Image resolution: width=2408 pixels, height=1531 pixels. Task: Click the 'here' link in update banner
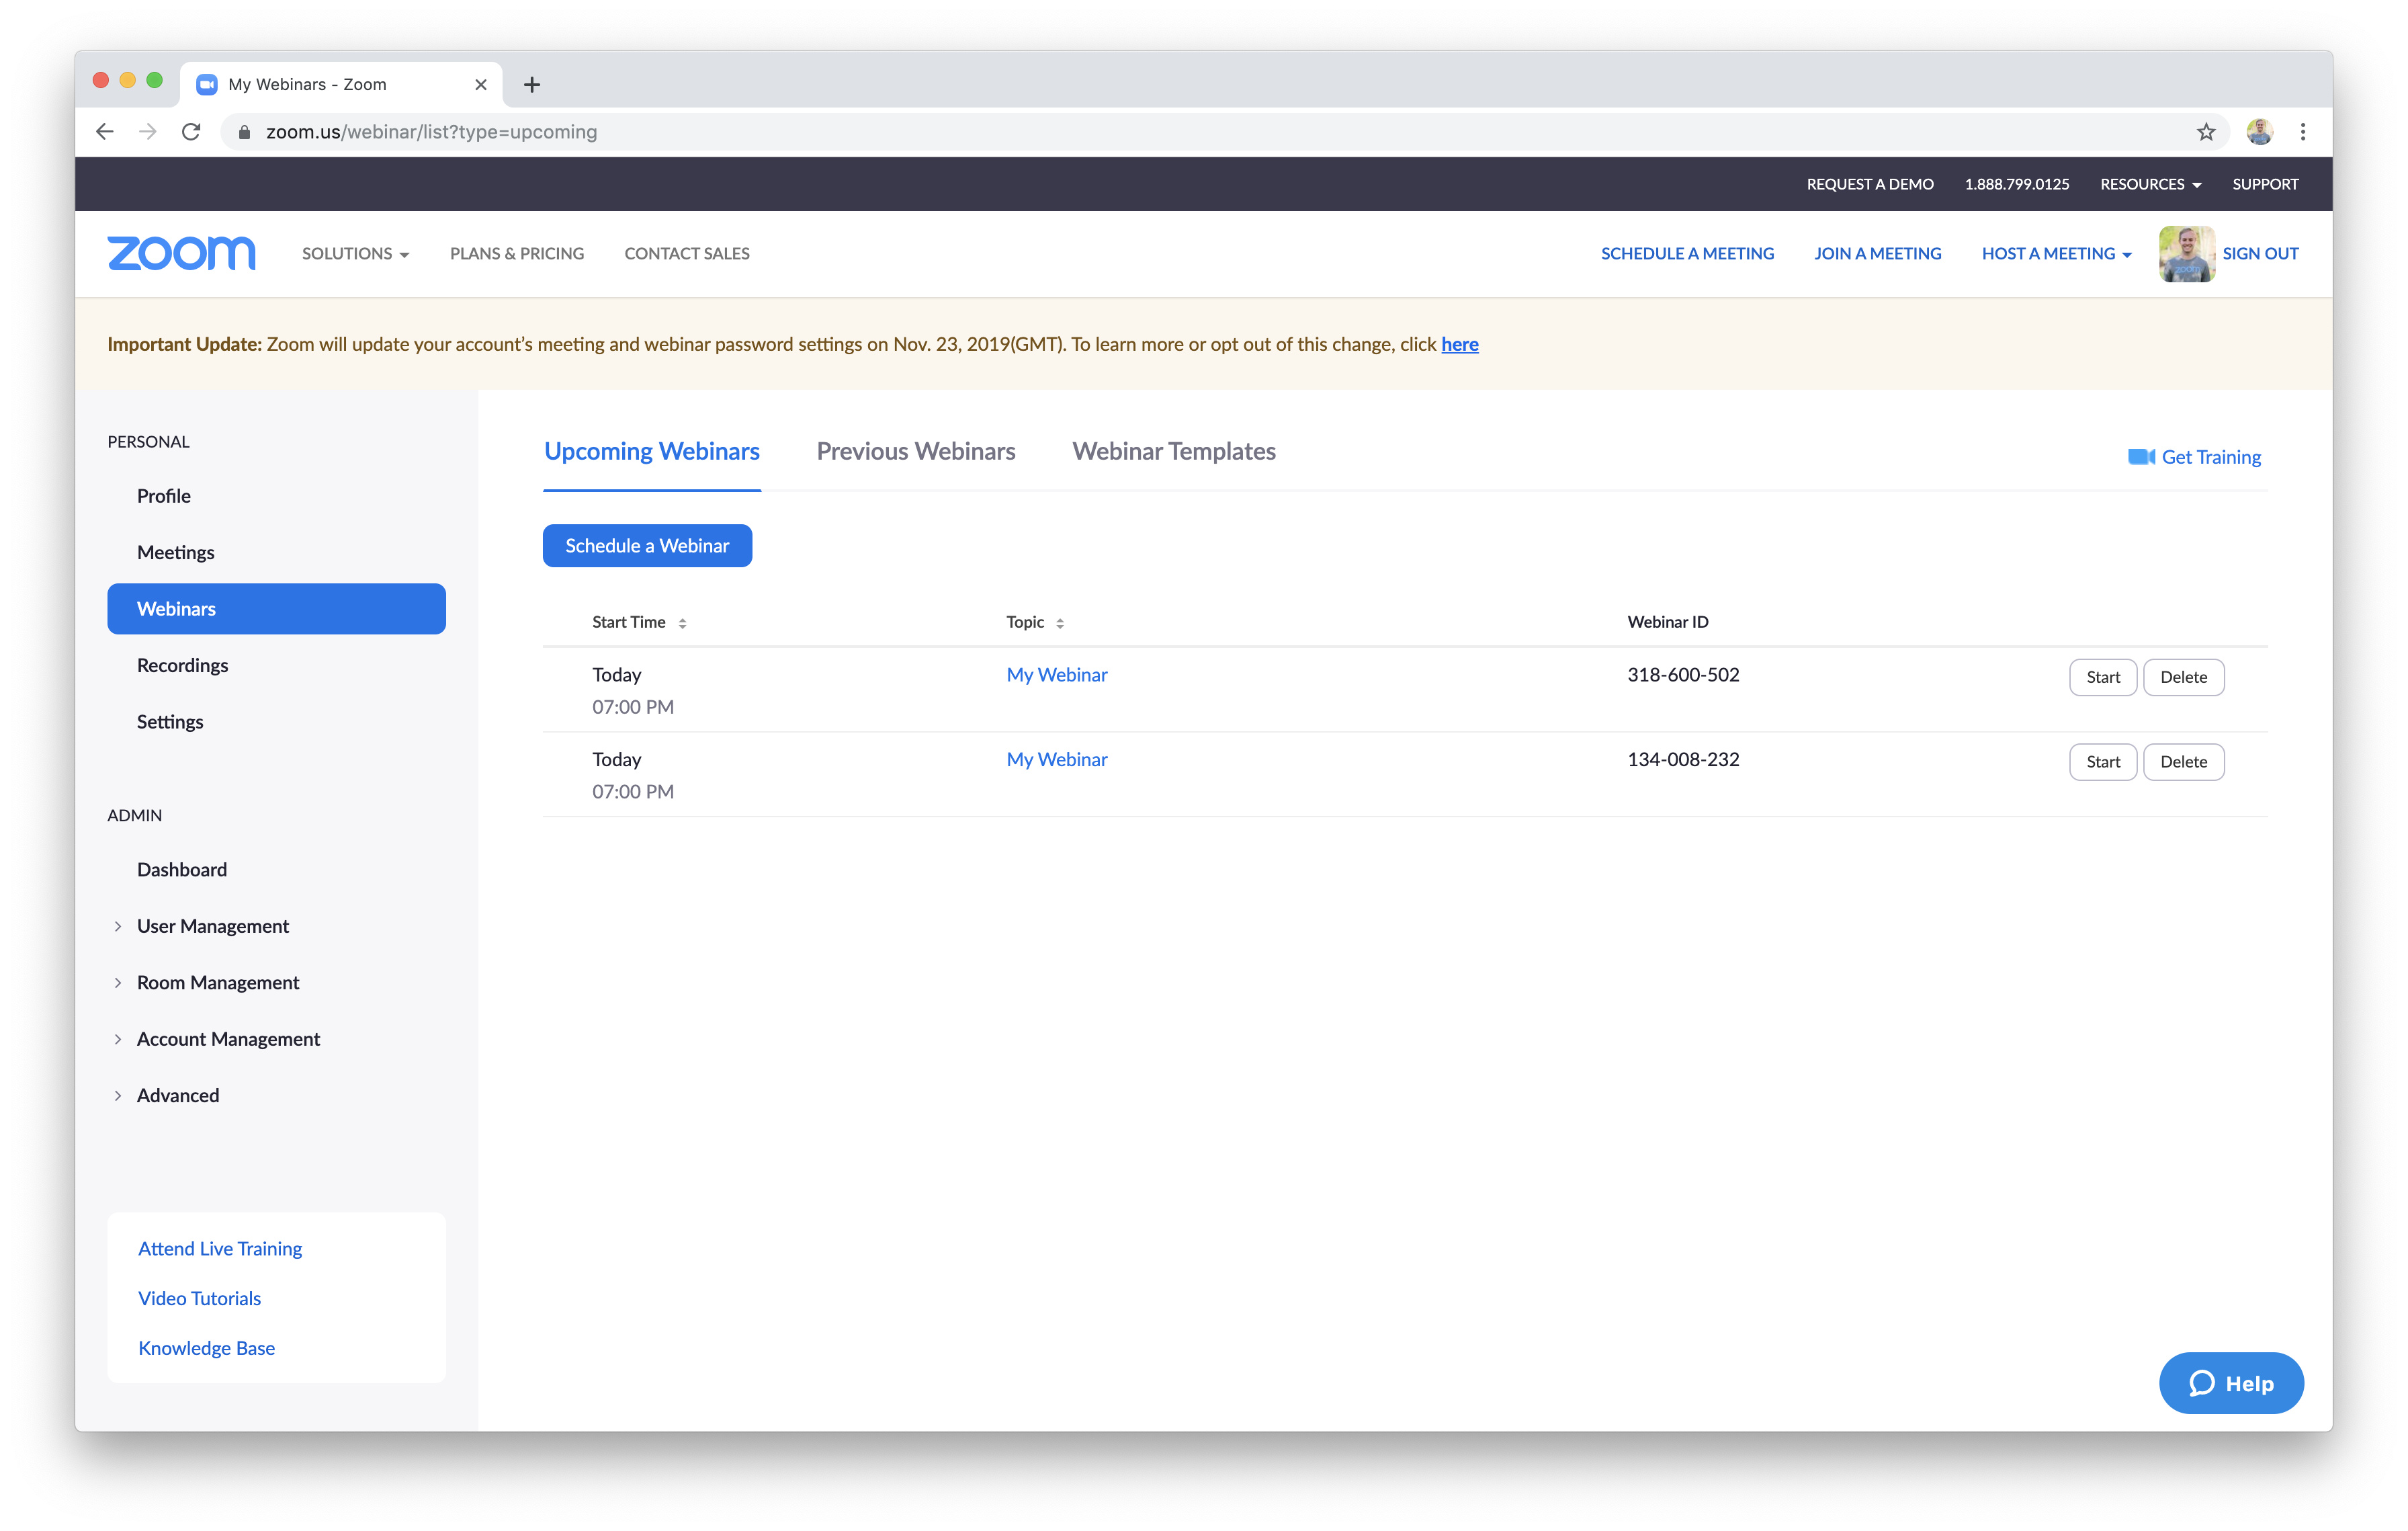coord(1459,344)
